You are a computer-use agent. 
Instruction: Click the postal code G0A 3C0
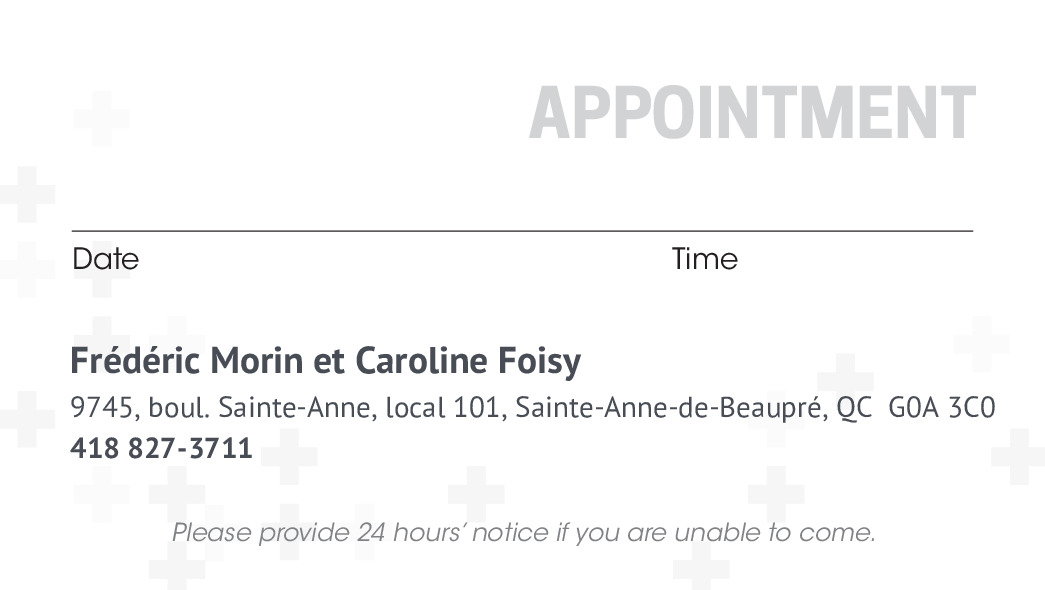(x=941, y=408)
